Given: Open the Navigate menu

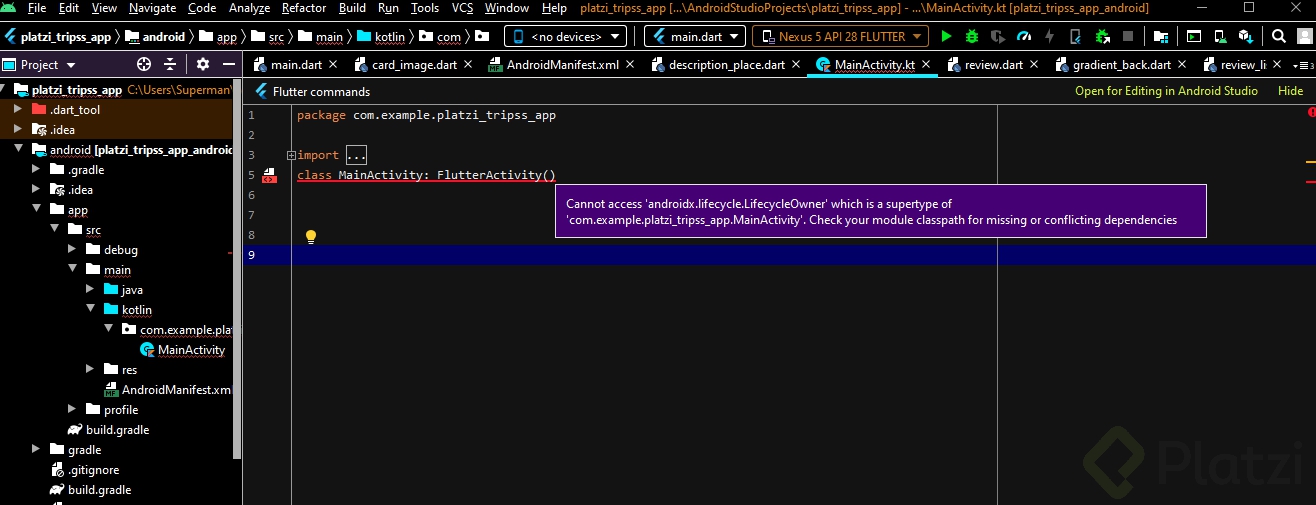Looking at the screenshot, I should click(152, 8).
